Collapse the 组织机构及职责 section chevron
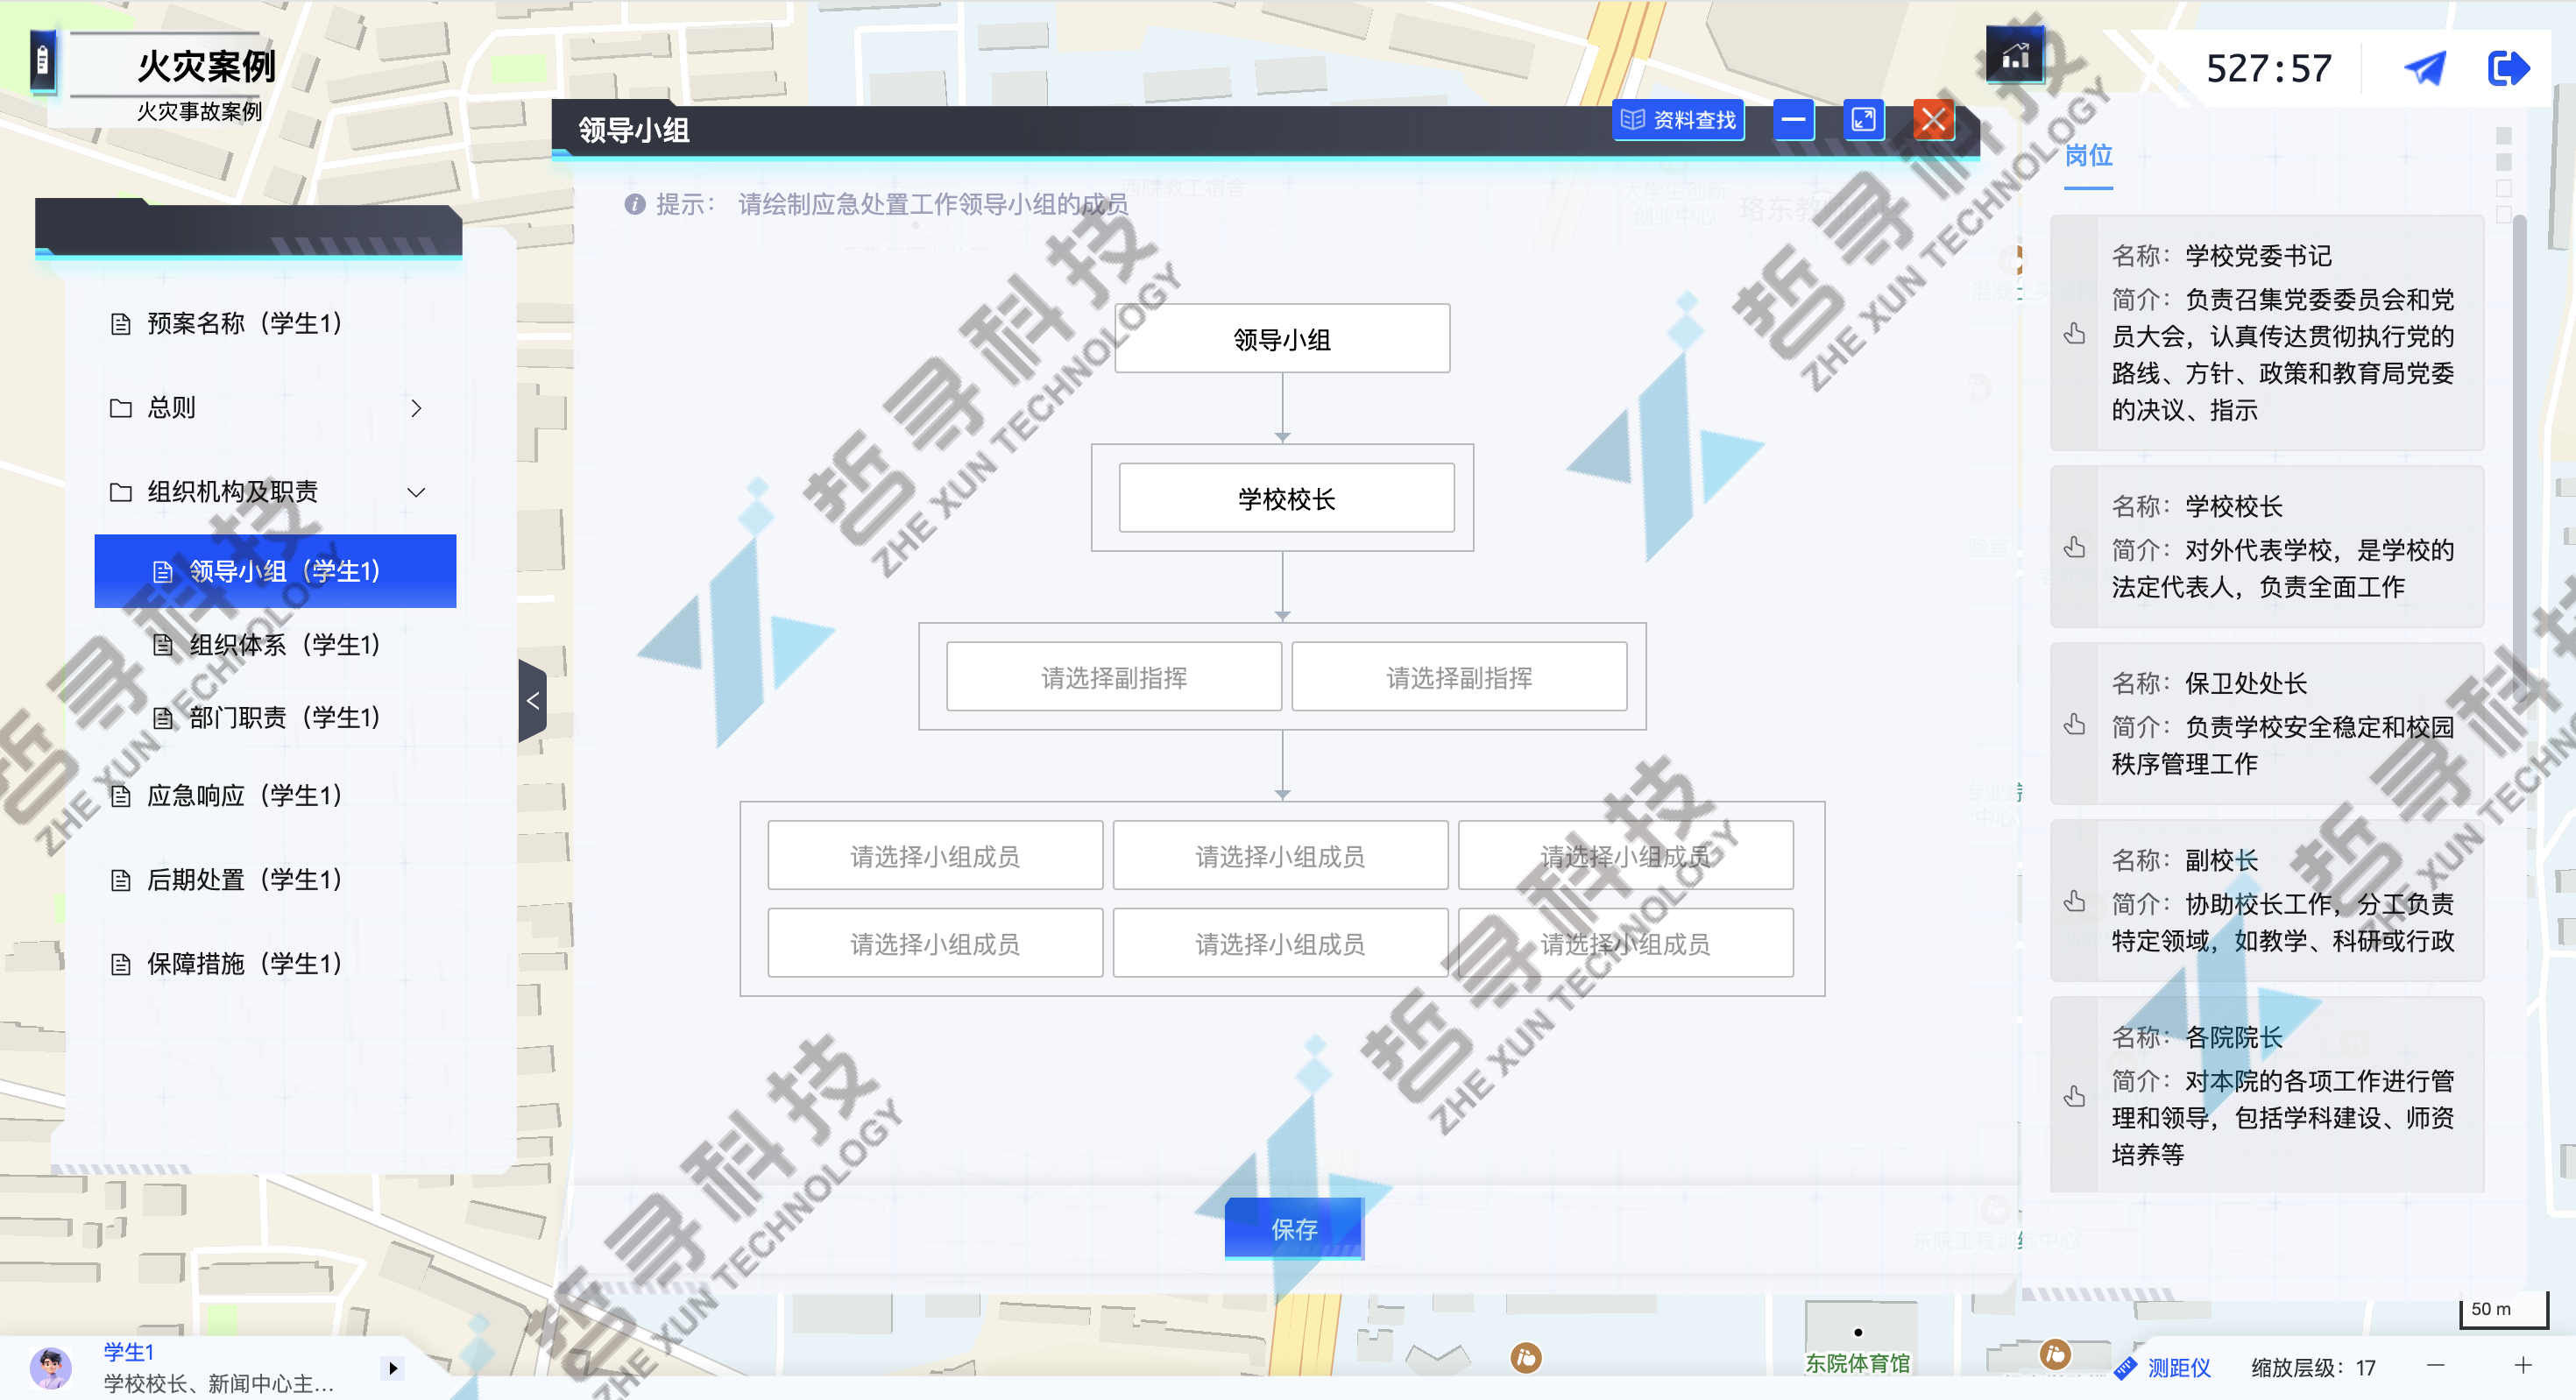2576x1400 pixels. tap(416, 492)
